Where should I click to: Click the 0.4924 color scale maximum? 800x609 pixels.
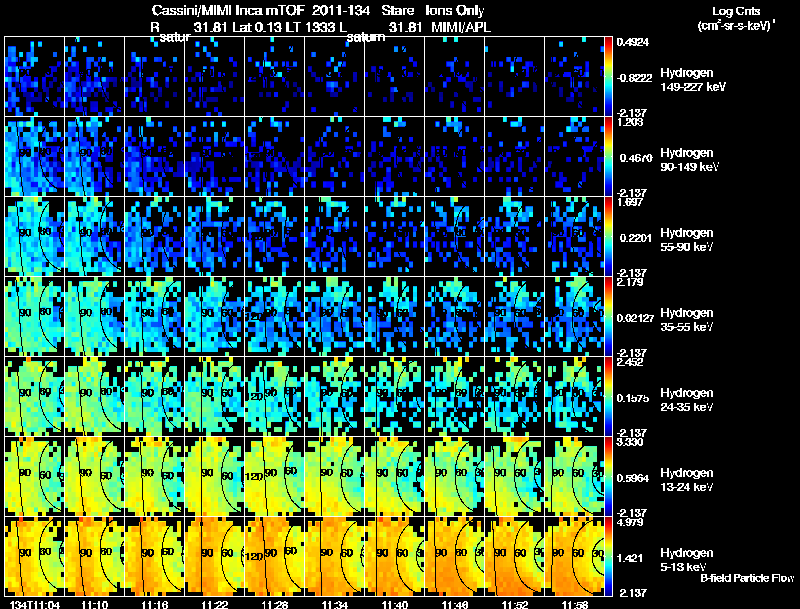tap(633, 42)
